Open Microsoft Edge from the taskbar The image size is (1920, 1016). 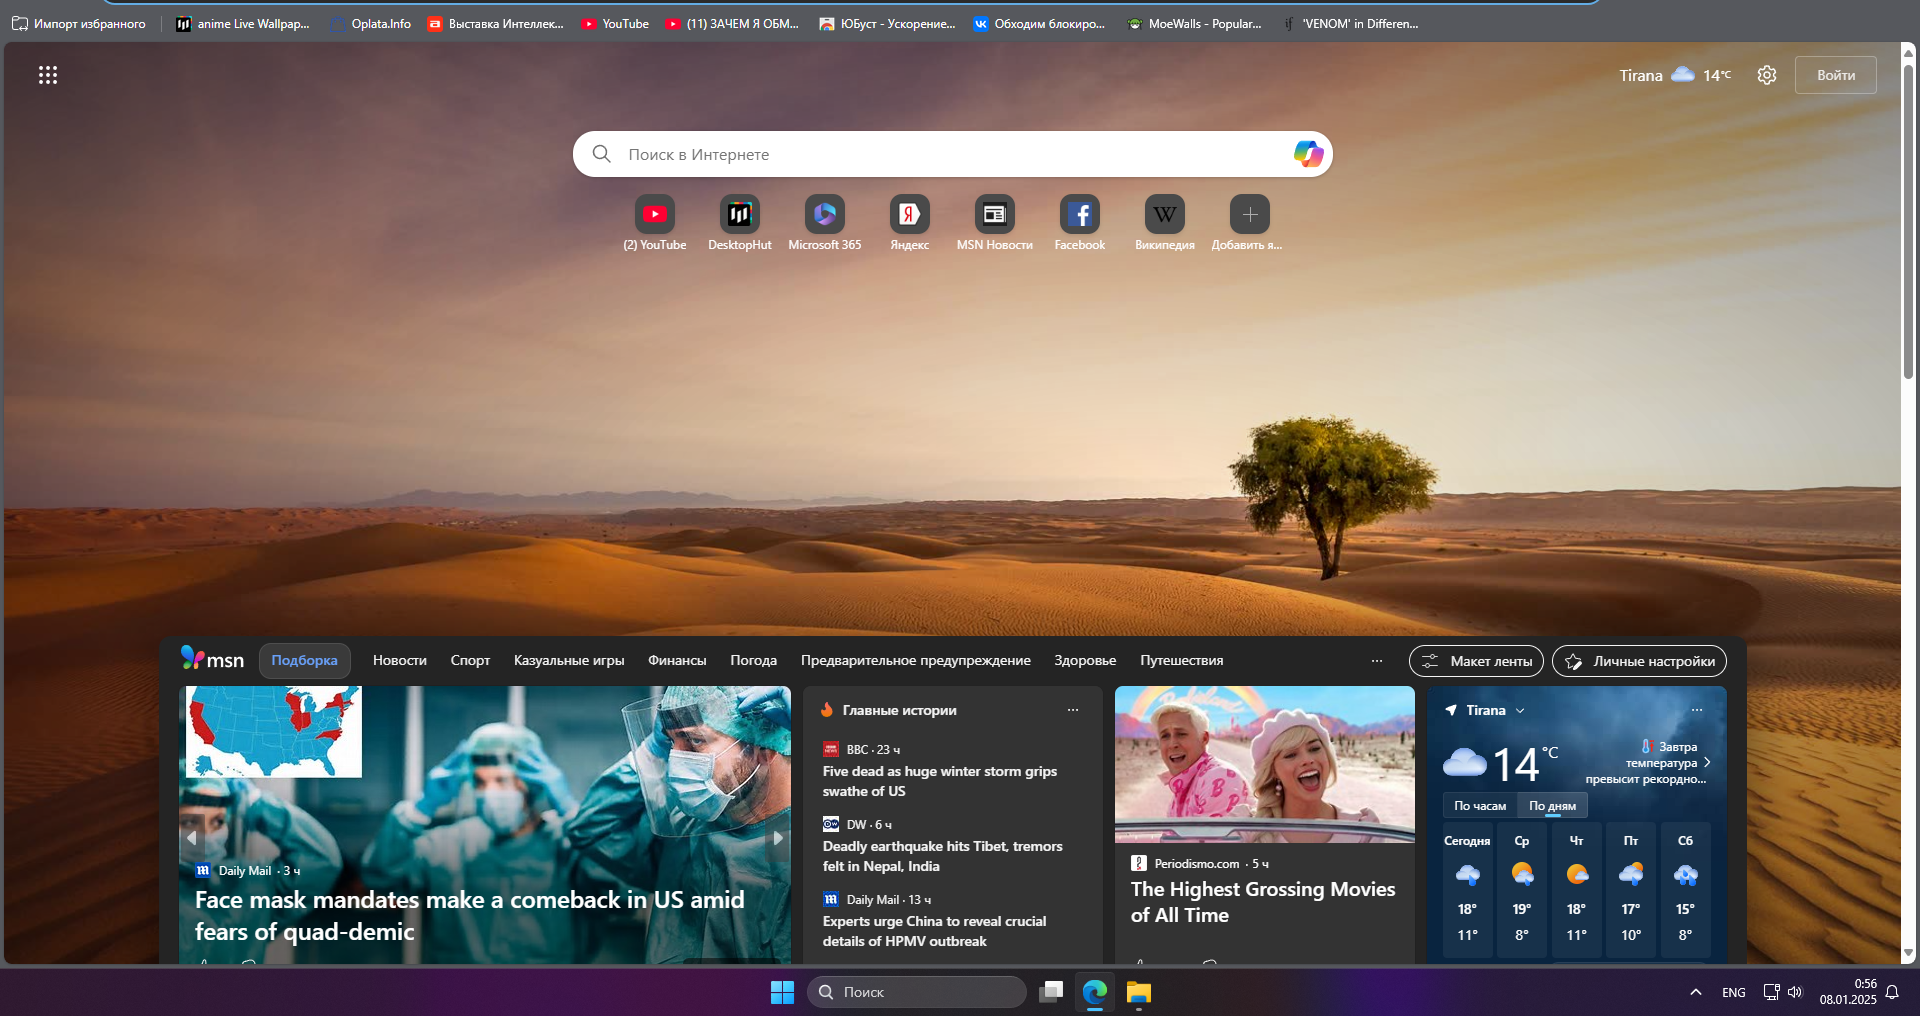pyautogui.click(x=1095, y=992)
